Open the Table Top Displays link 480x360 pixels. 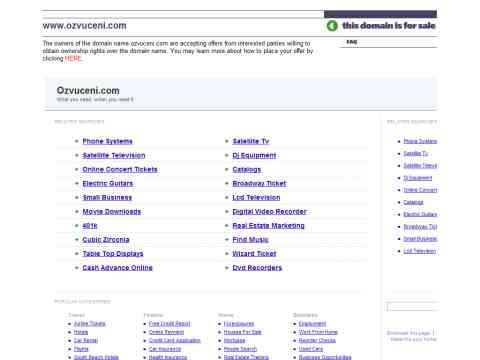(113, 254)
